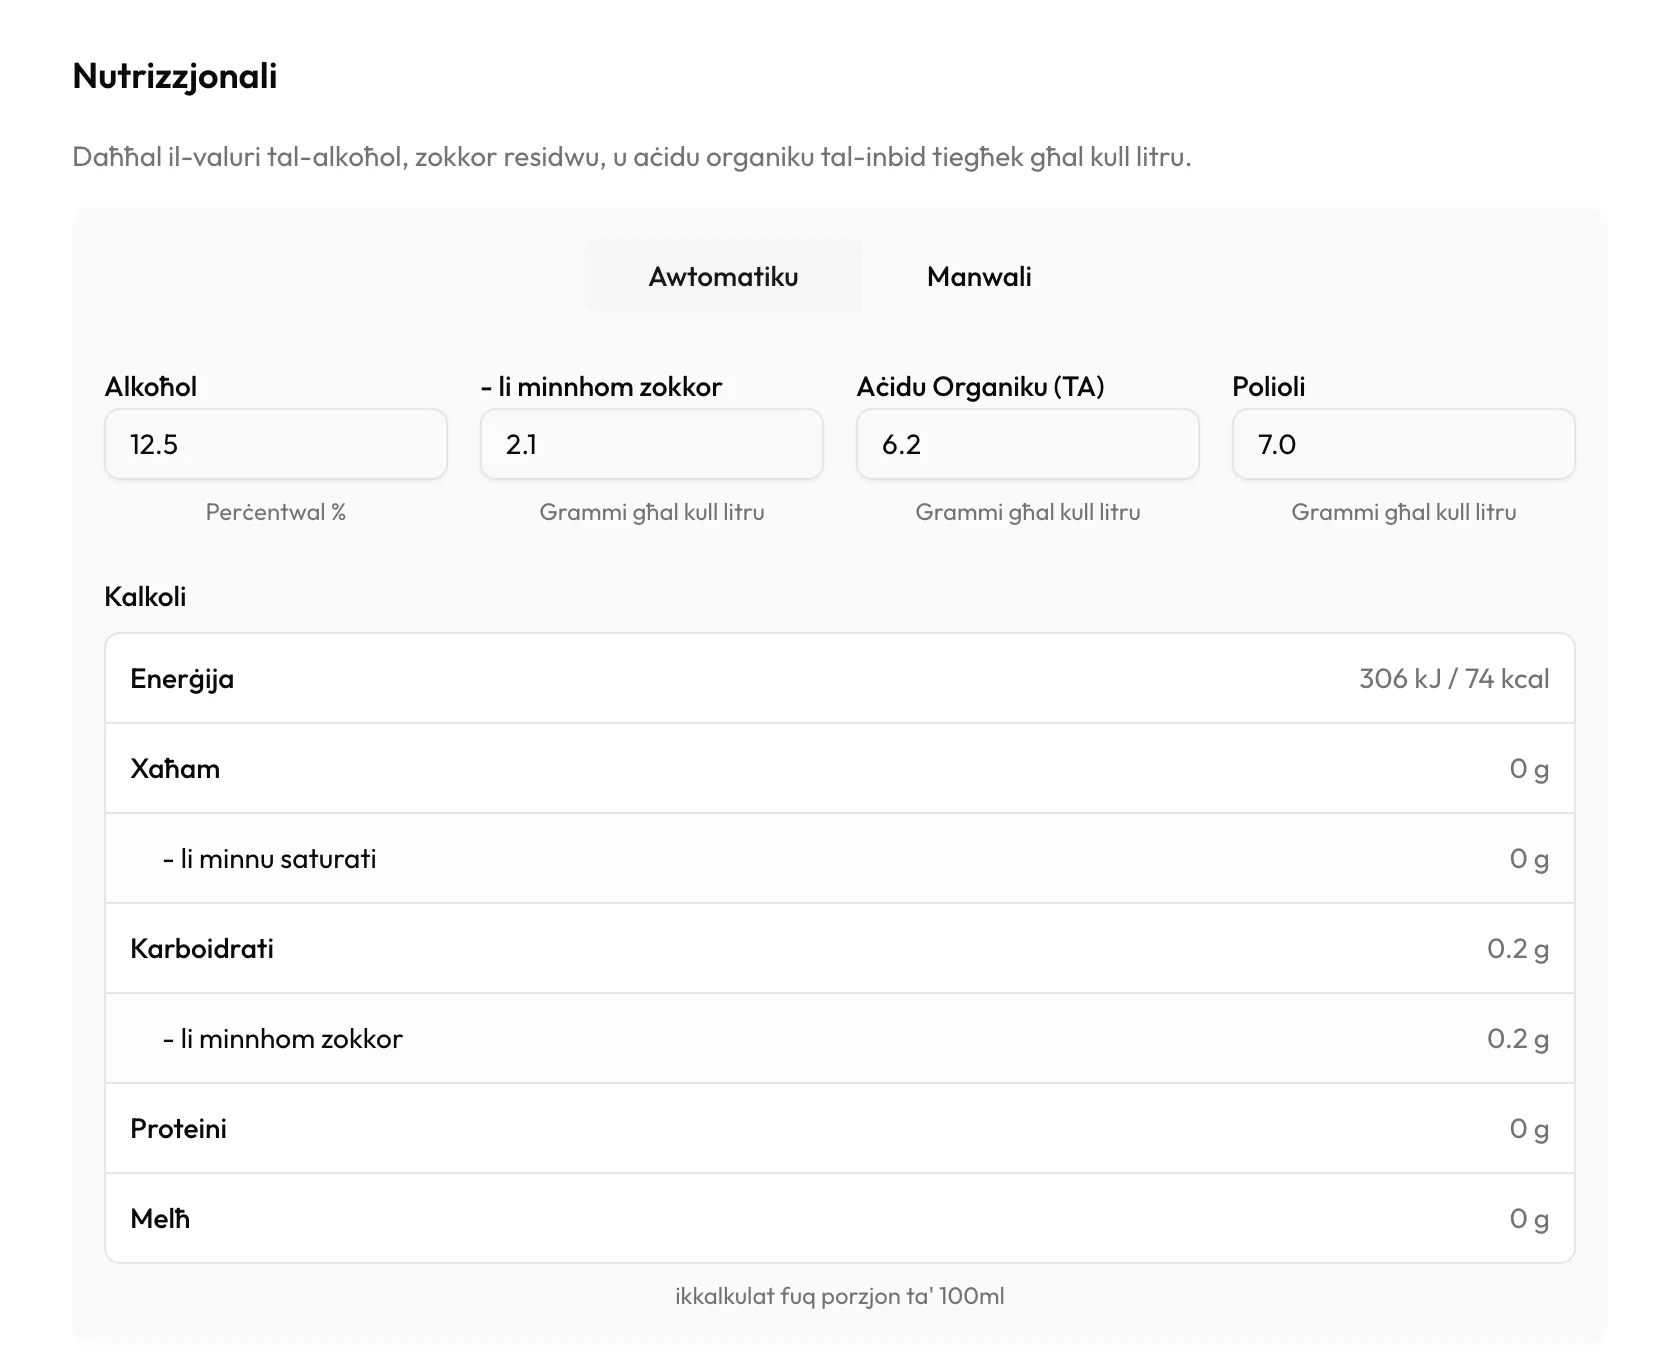Edit the Aċidu Organiku (TA) field
Image resolution: width=1680 pixels, height=1370 pixels.
[1028, 444]
